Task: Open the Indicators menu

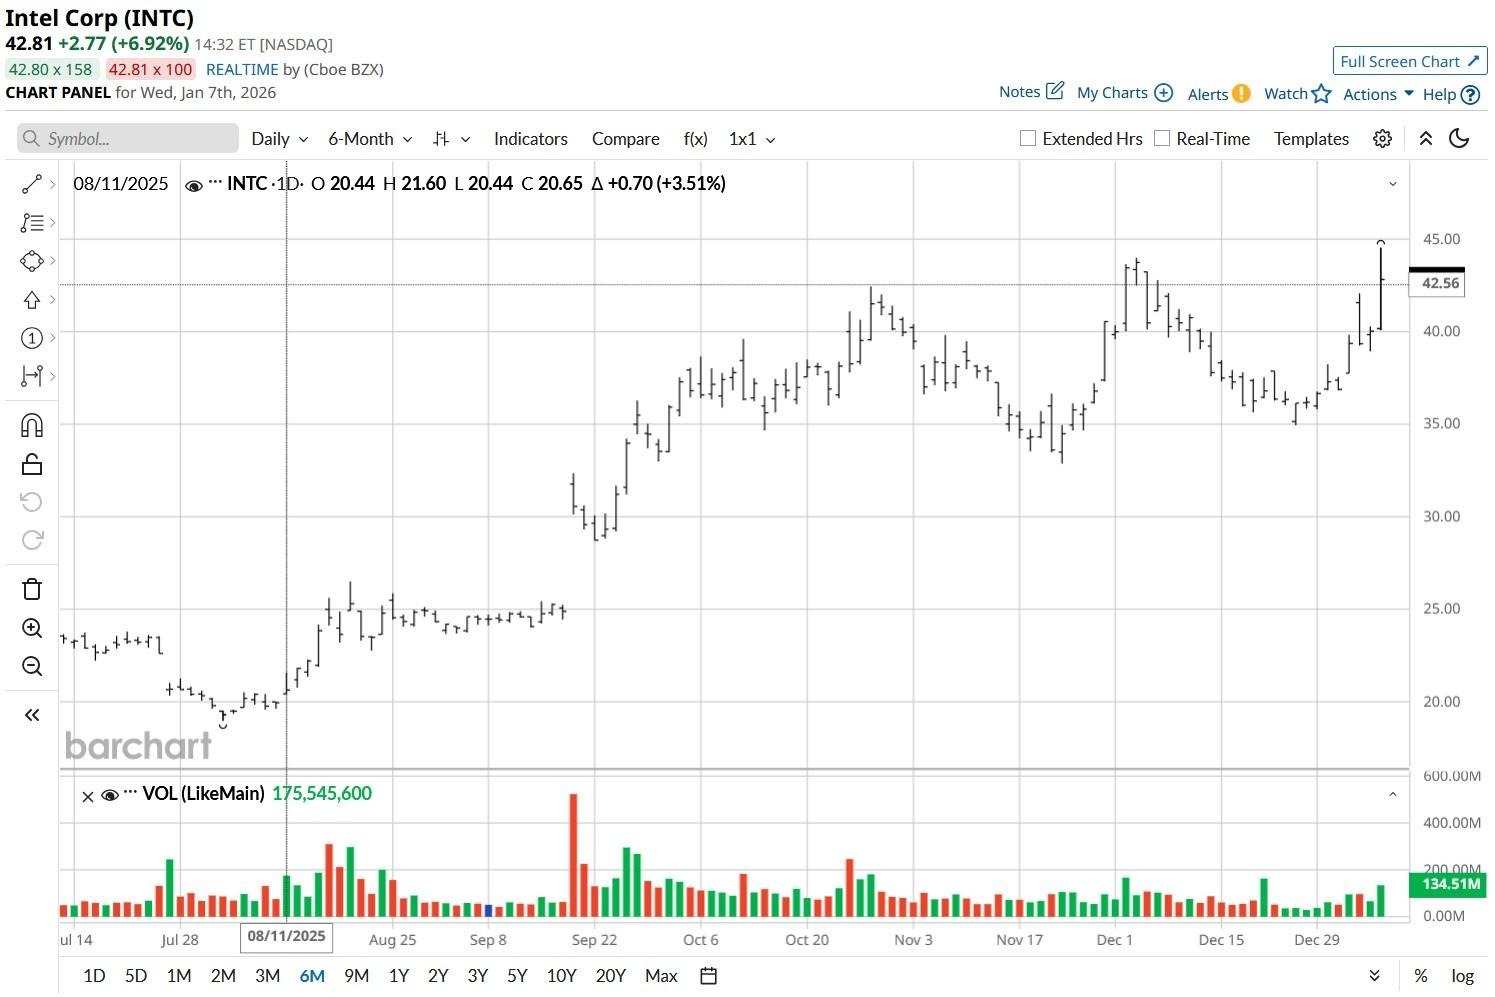Action: click(x=530, y=139)
